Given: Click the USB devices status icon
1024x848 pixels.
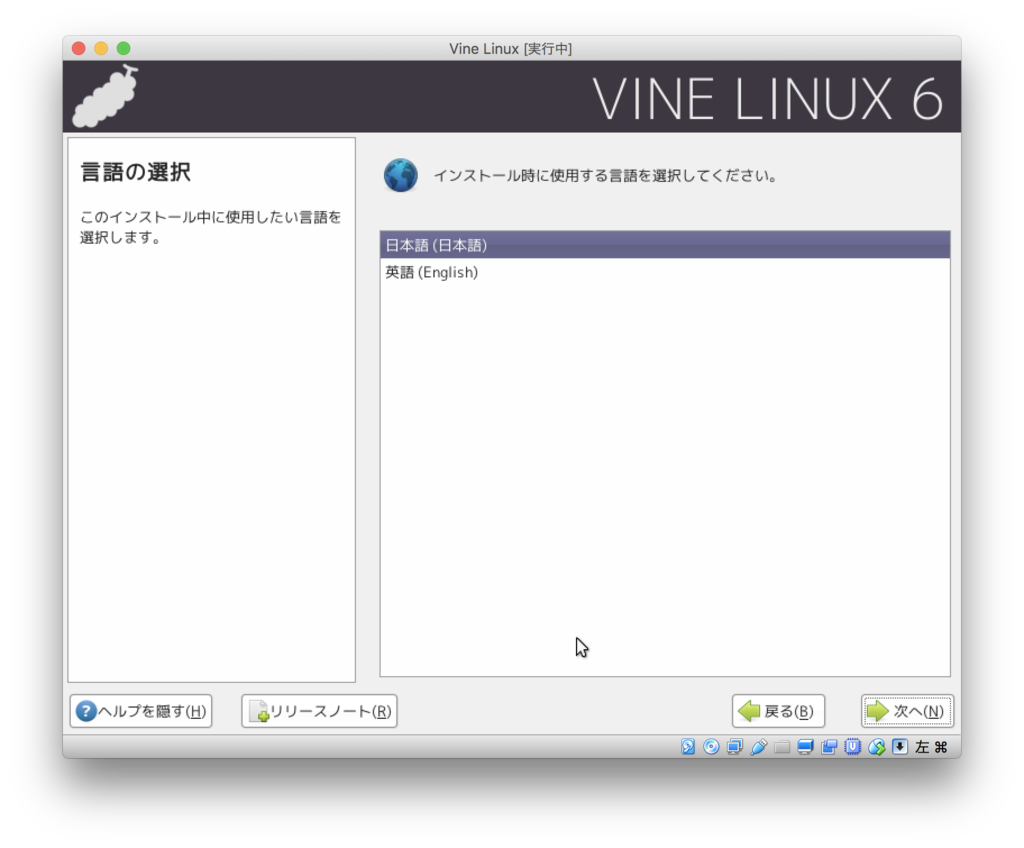Looking at the screenshot, I should [x=758, y=747].
